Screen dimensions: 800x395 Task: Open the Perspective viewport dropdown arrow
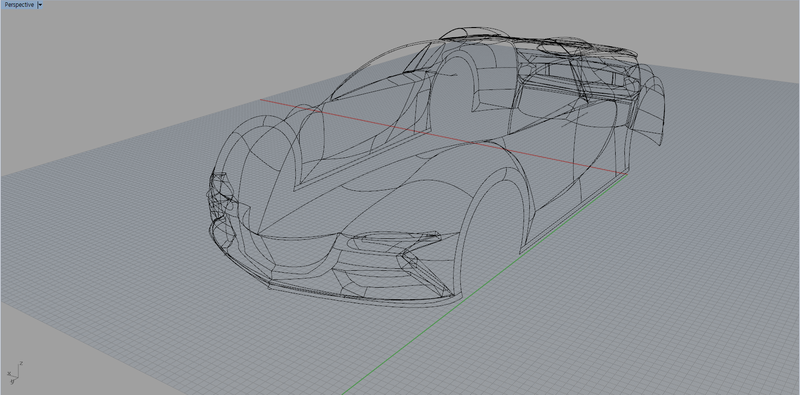(40, 5)
